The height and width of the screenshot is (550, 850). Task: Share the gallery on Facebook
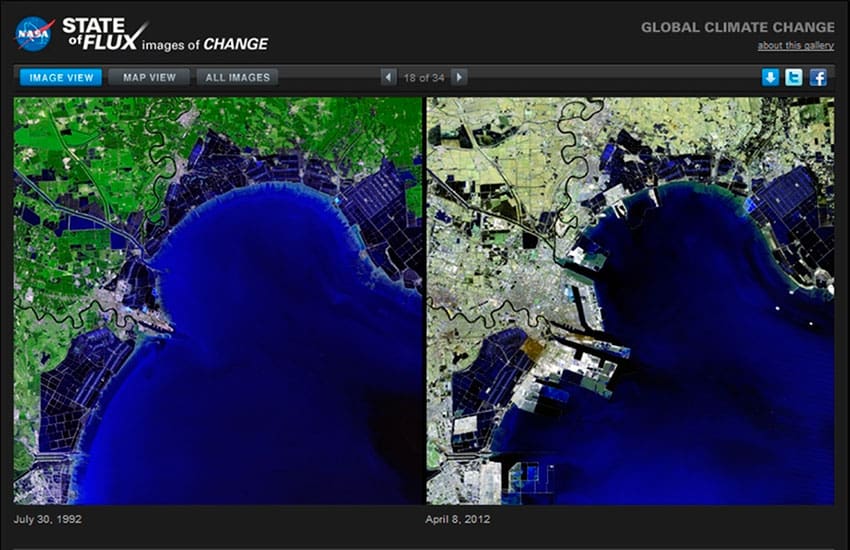tap(818, 77)
